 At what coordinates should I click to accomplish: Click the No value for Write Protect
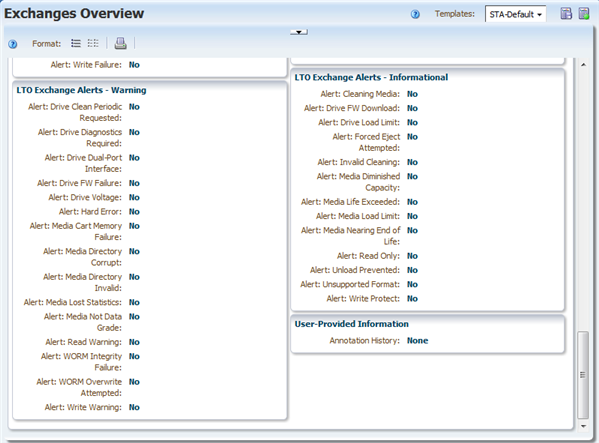[x=412, y=299]
